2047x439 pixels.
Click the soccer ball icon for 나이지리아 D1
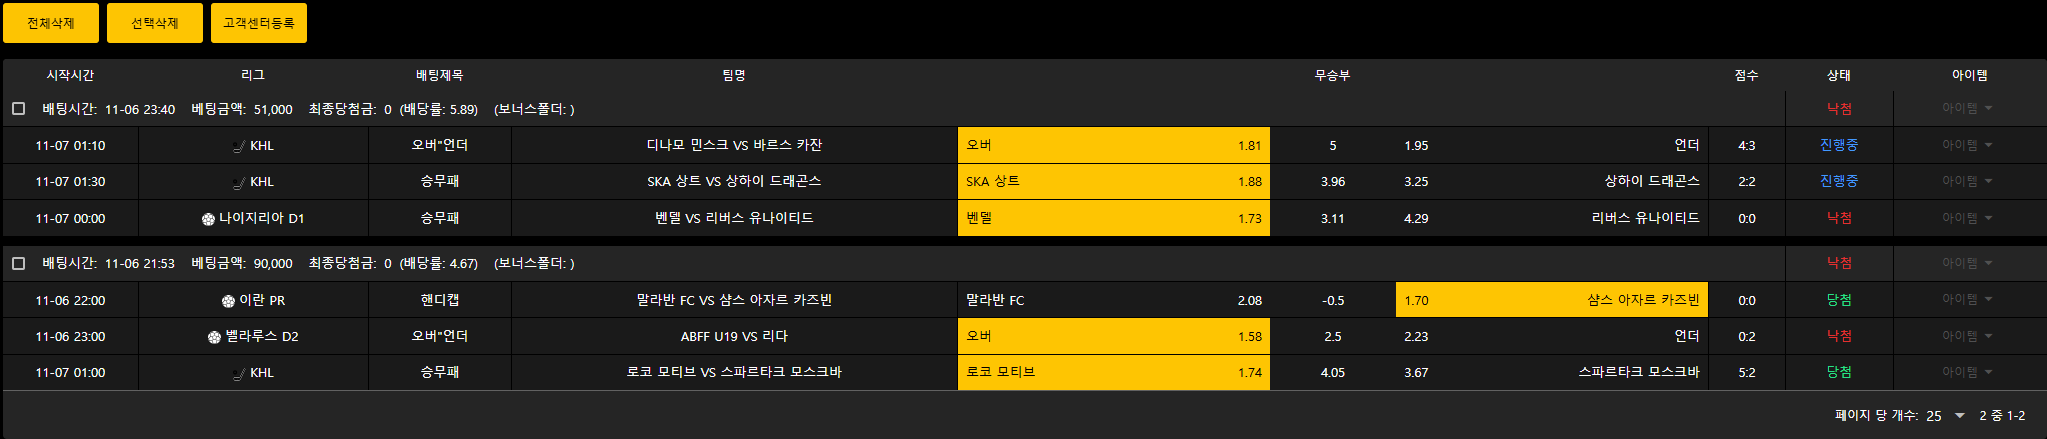208,219
